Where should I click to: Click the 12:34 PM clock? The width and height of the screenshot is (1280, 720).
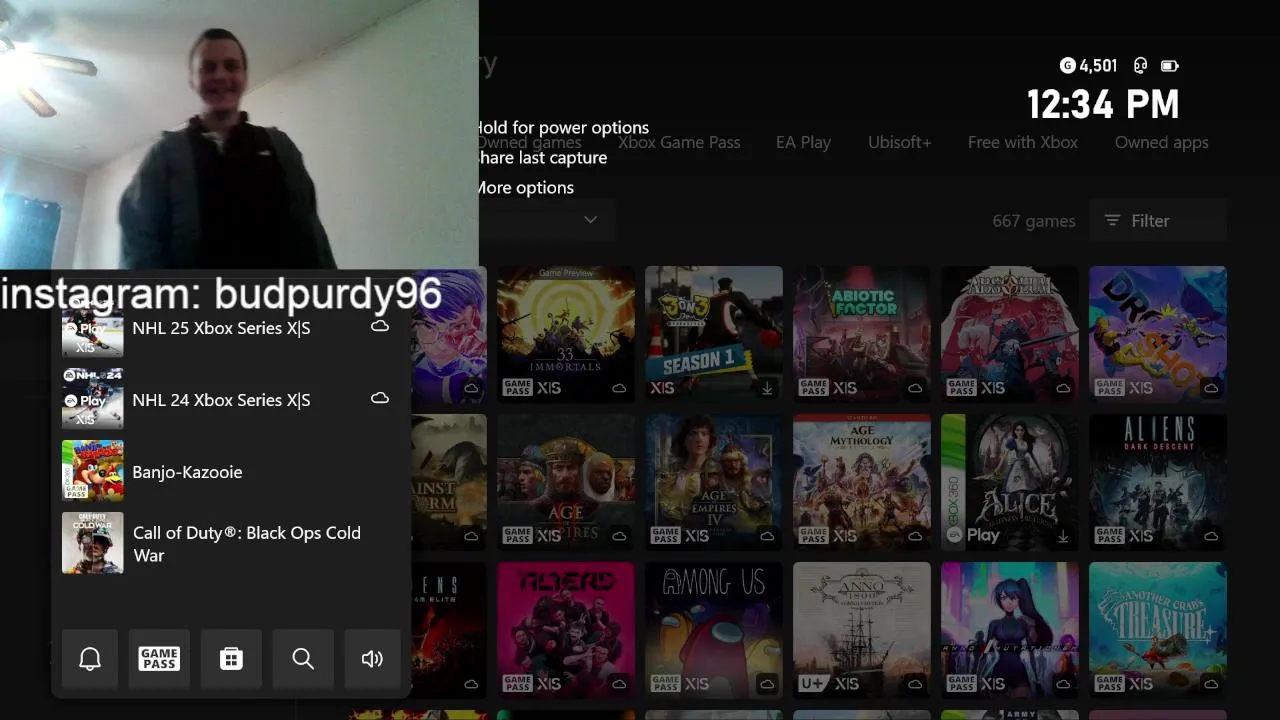(x=1103, y=104)
